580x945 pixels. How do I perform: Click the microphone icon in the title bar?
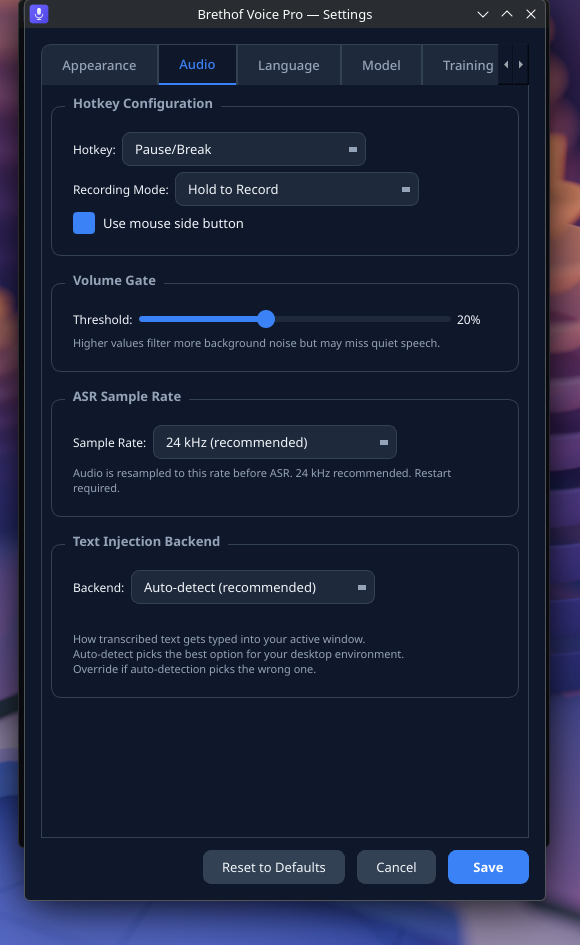(x=37, y=14)
